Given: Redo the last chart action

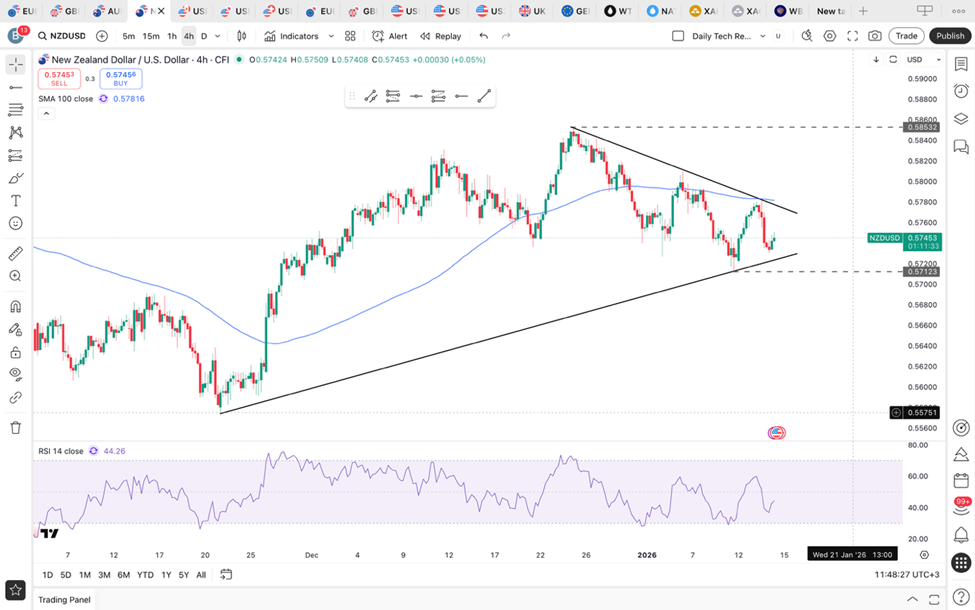Looking at the screenshot, I should point(506,36).
